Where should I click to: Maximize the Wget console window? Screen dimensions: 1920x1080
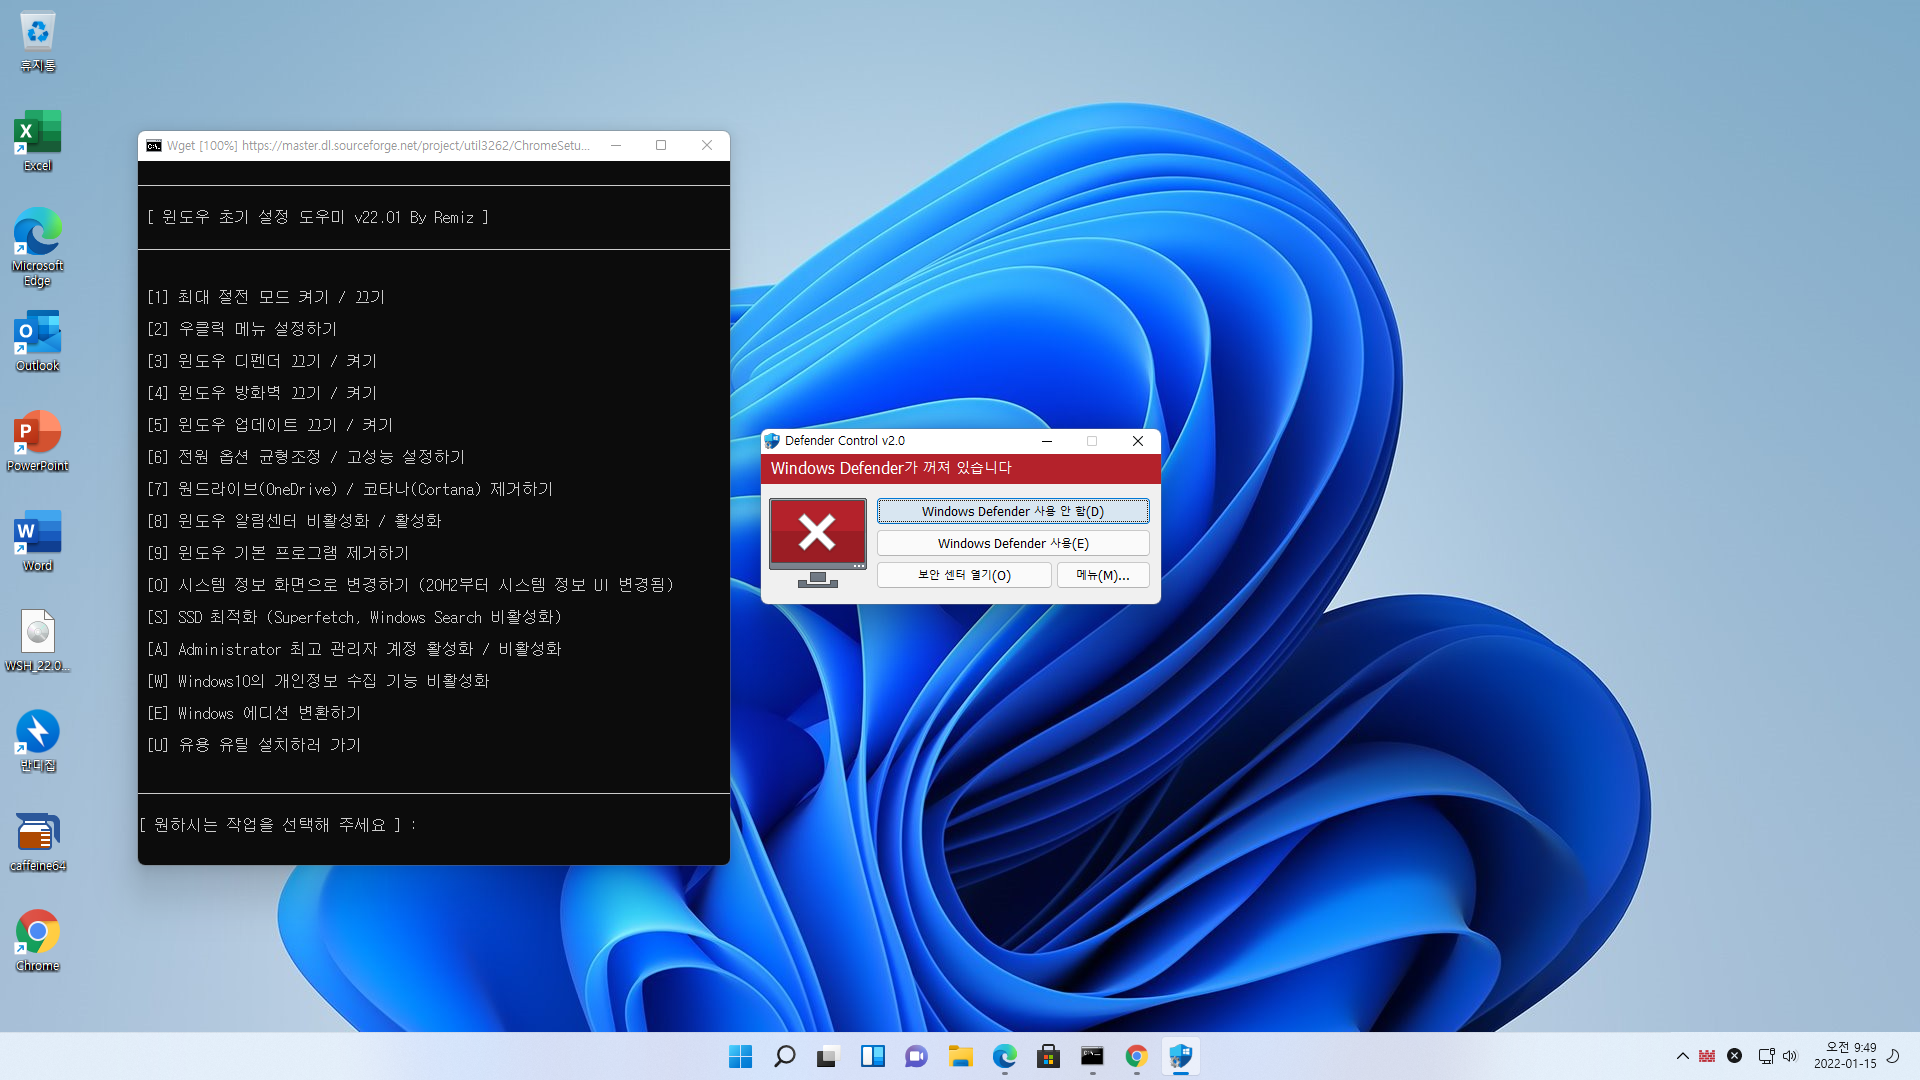pyautogui.click(x=661, y=146)
